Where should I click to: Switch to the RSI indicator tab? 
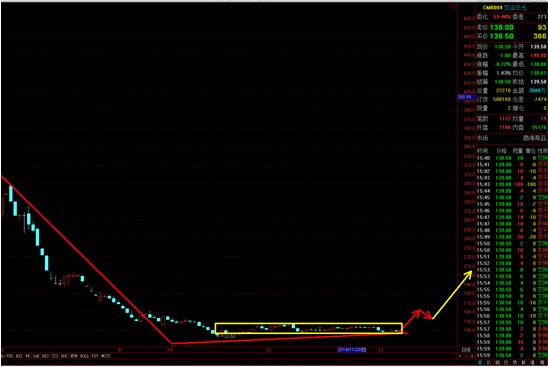[19, 356]
